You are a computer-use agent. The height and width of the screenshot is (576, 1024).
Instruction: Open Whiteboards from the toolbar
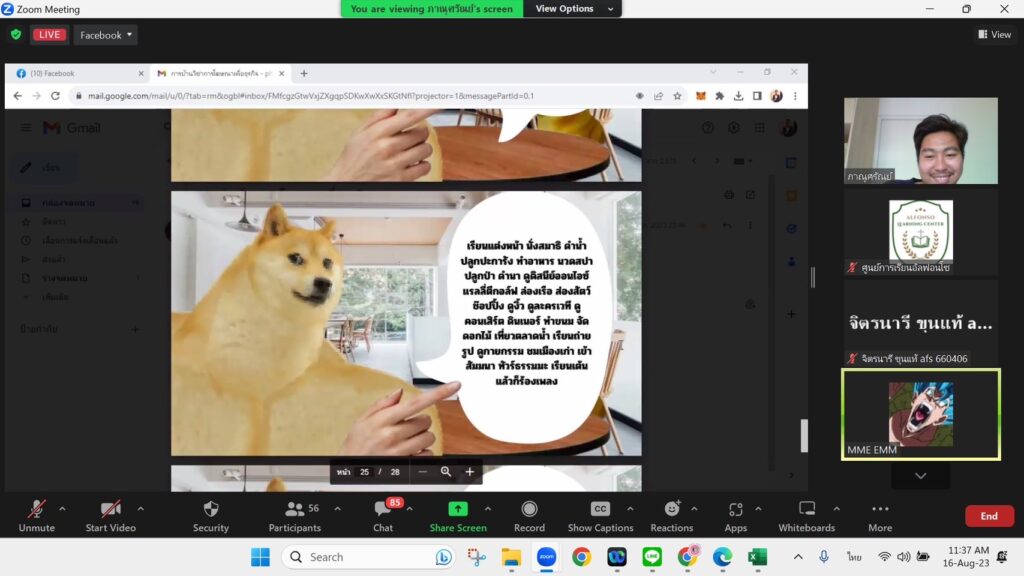click(x=806, y=509)
